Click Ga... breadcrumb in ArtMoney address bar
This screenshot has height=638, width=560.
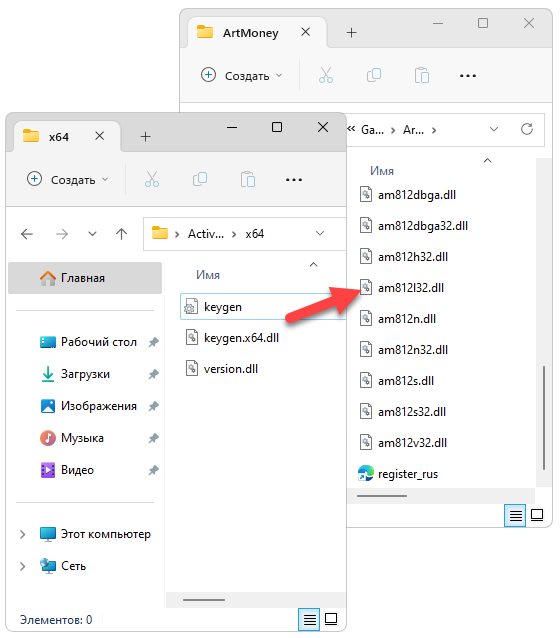pyautogui.click(x=372, y=130)
